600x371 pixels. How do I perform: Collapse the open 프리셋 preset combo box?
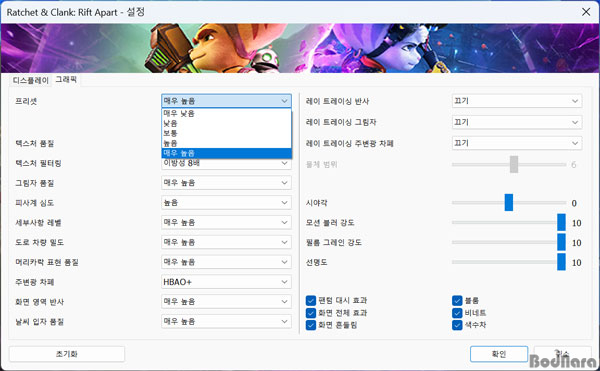click(226, 101)
